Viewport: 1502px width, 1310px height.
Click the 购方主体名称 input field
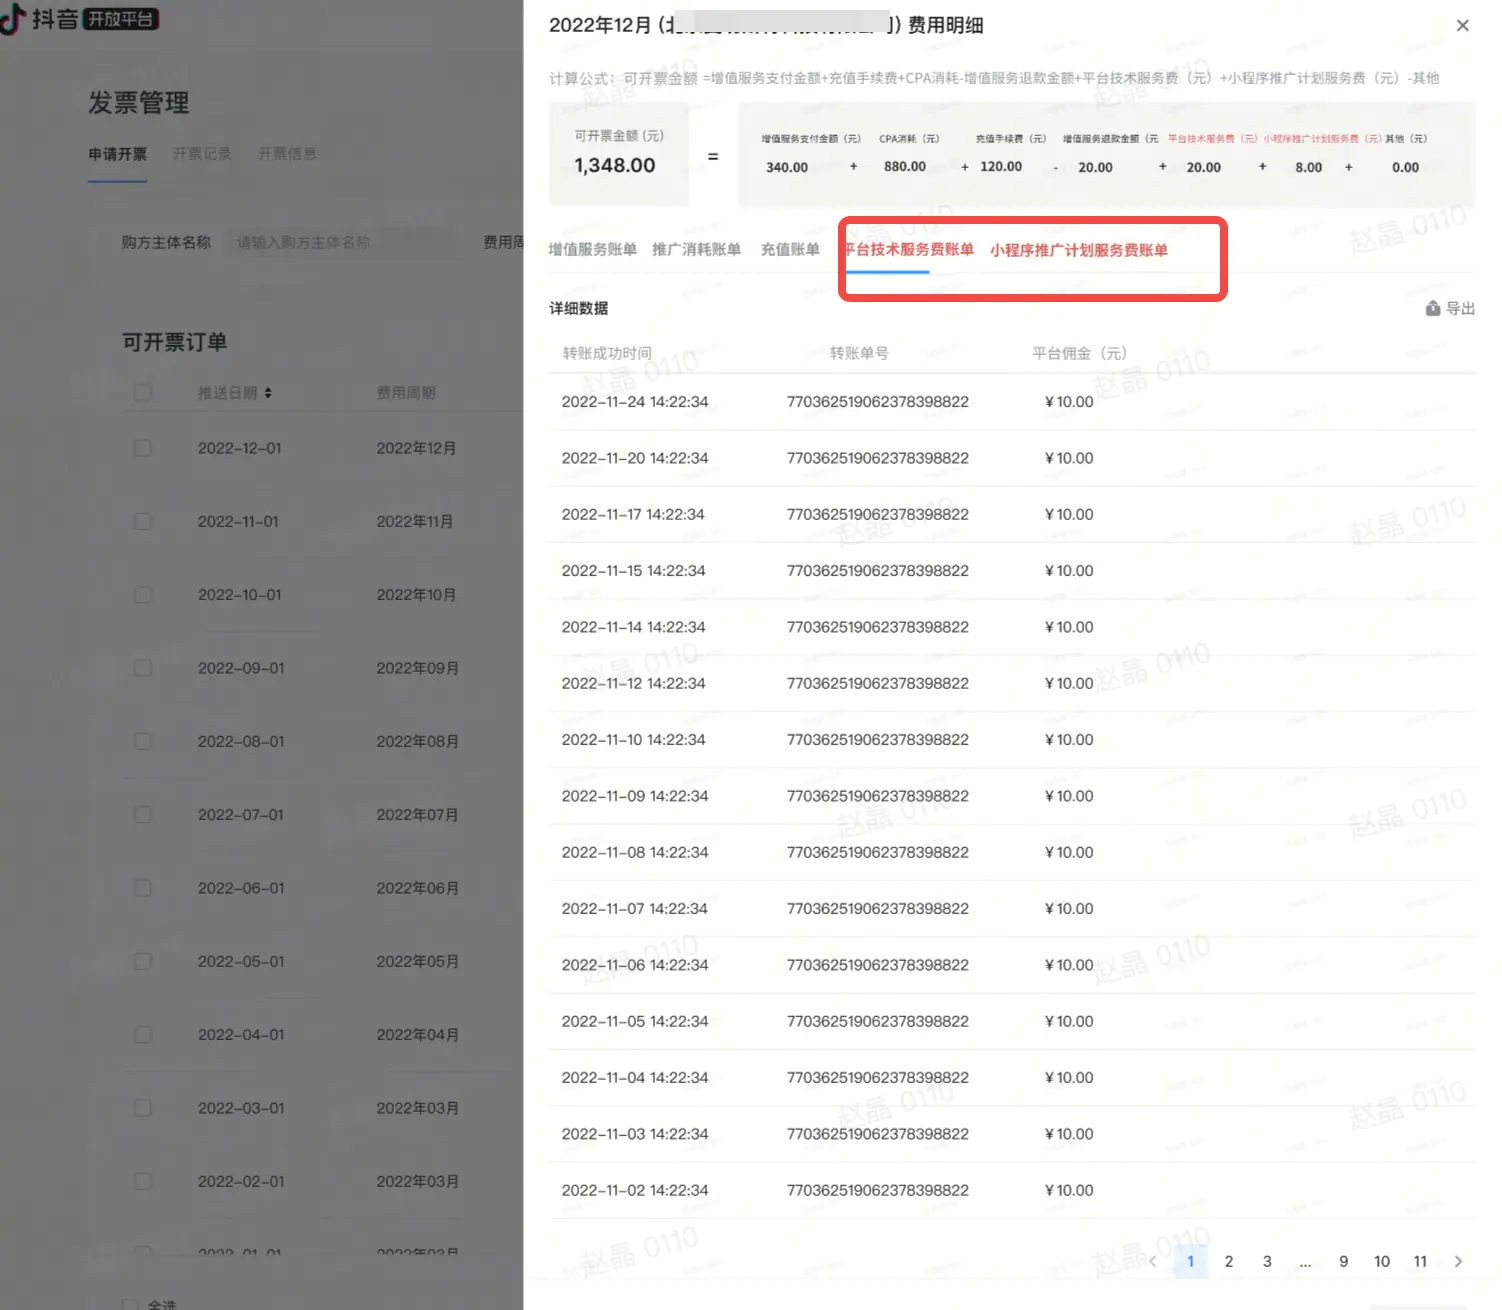(340, 242)
